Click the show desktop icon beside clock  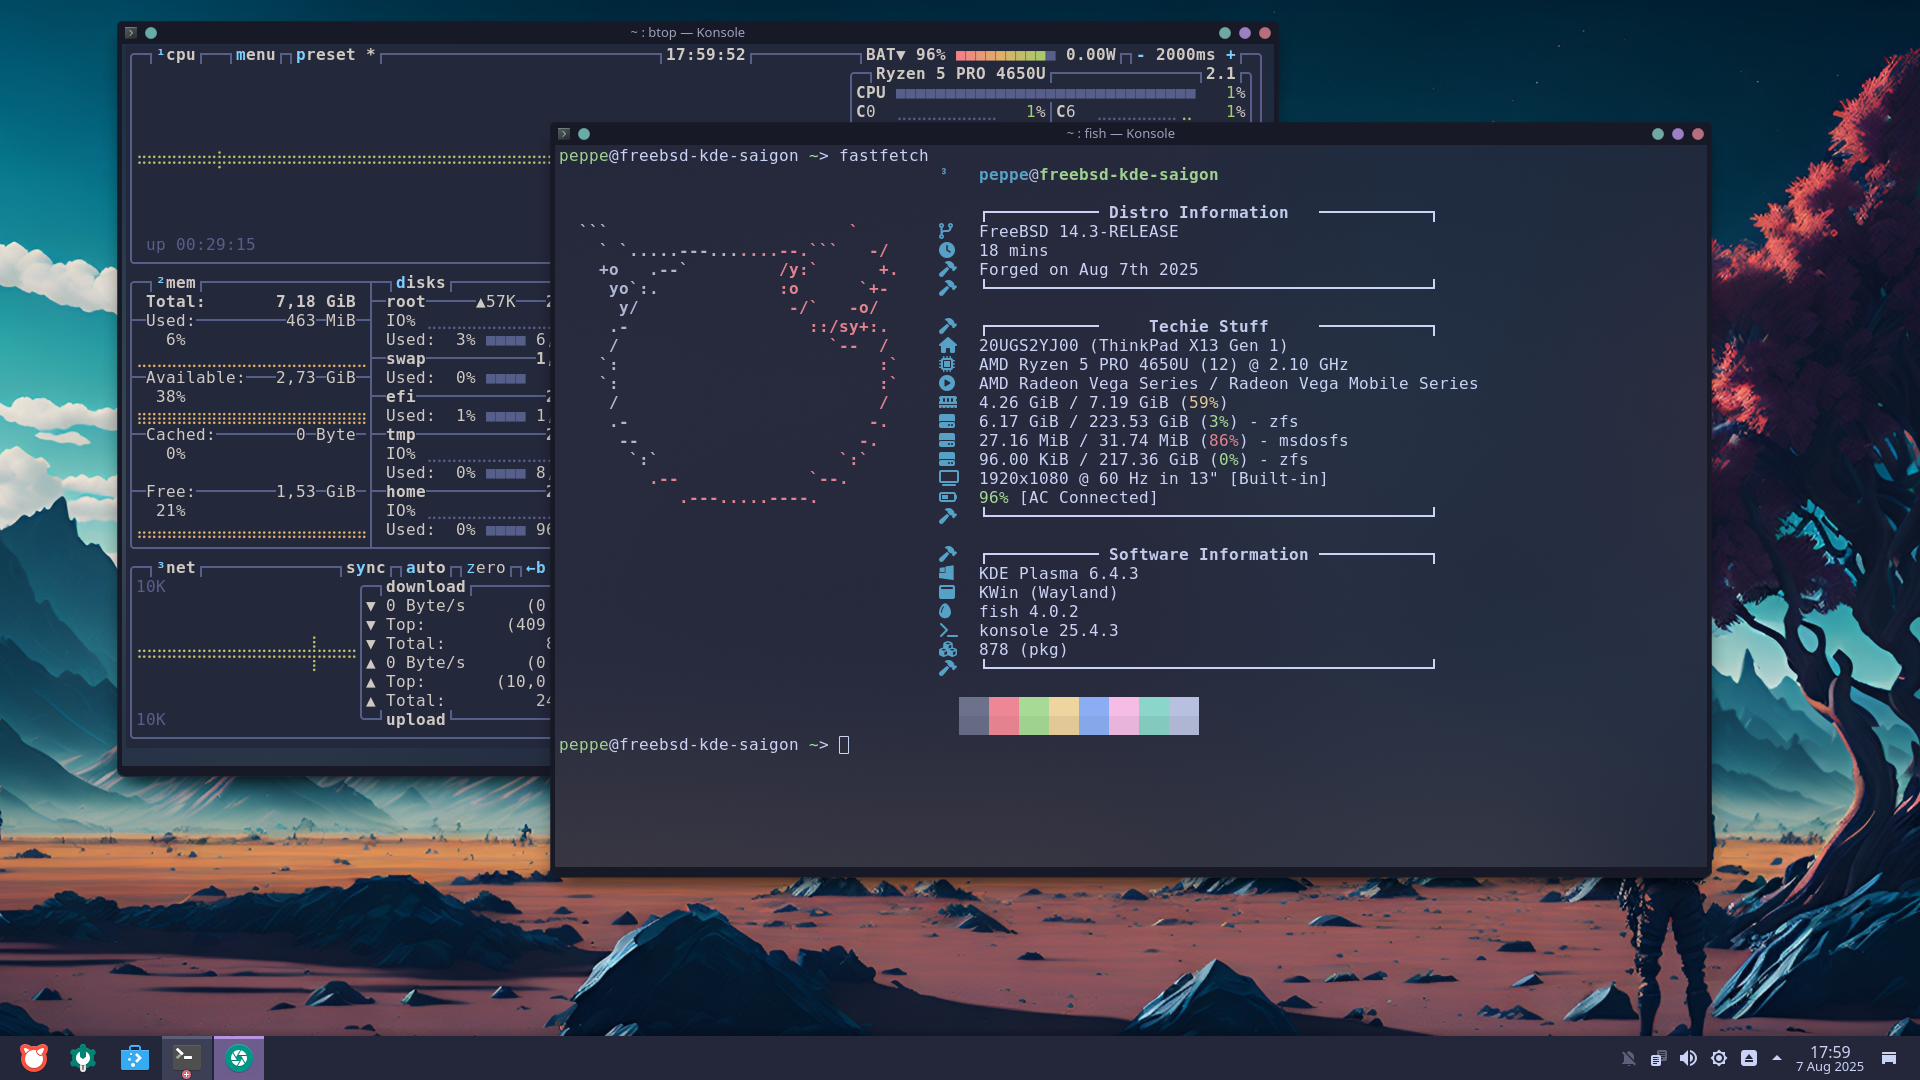[1889, 1058]
